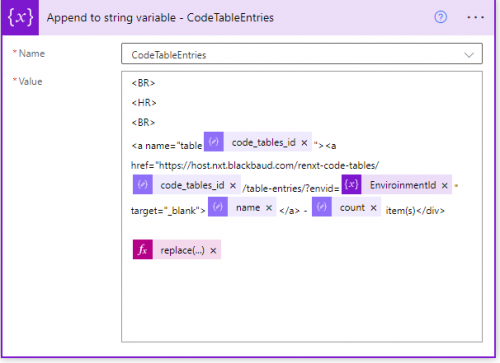Select the name token label
Screen dimensions: 500x363
click(248, 208)
